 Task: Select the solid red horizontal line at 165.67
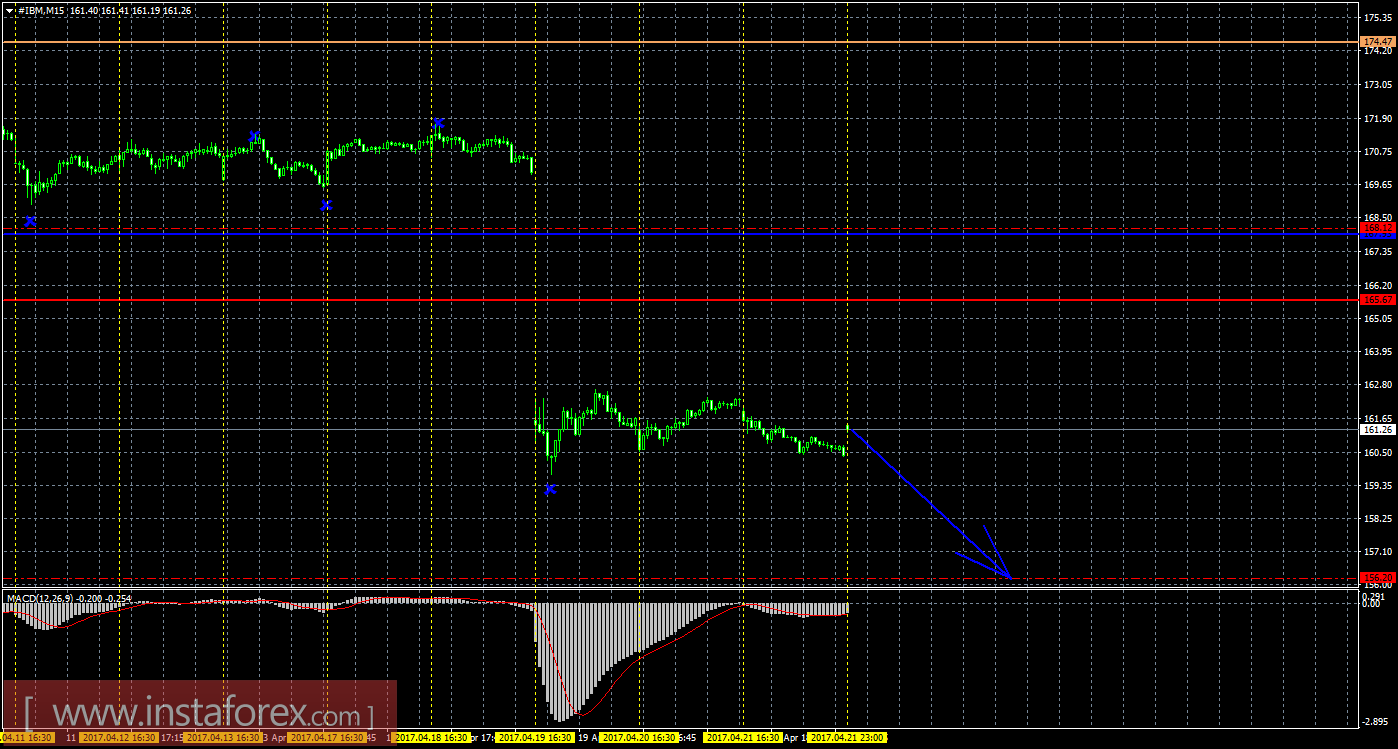680,299
